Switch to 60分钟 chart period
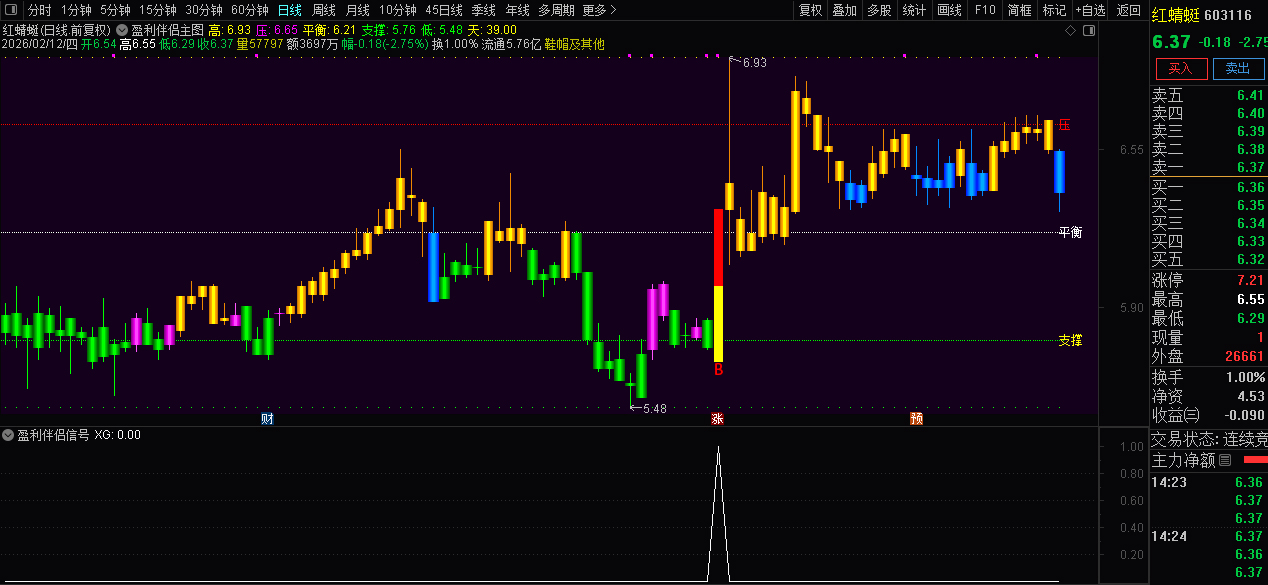1268x585 pixels. (x=250, y=10)
